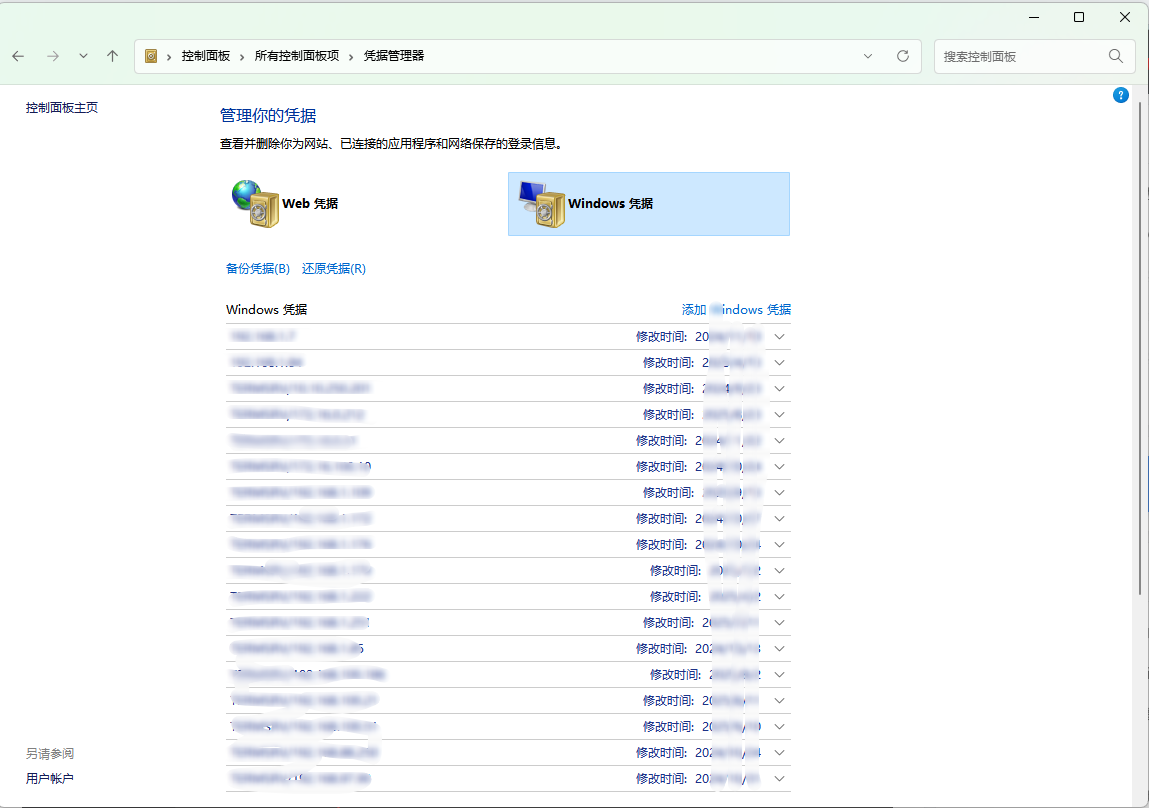Open the 用户帐户 link
This screenshot has height=808, width=1149.
(50, 779)
